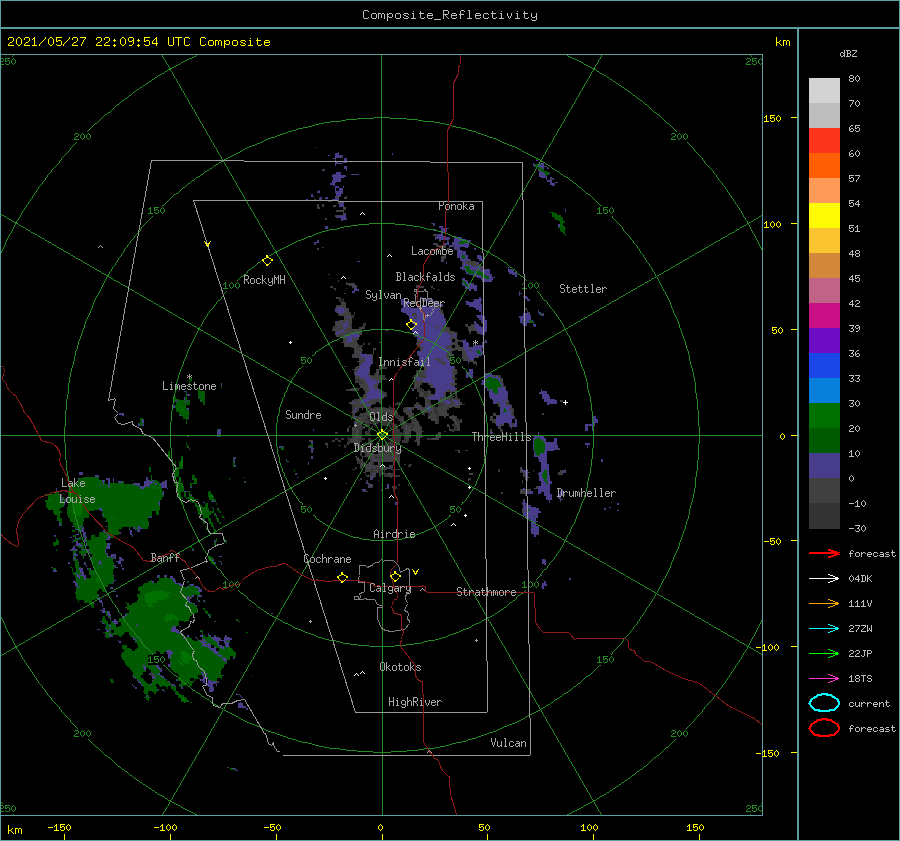Select the cyan current ellipse icon

824,703
